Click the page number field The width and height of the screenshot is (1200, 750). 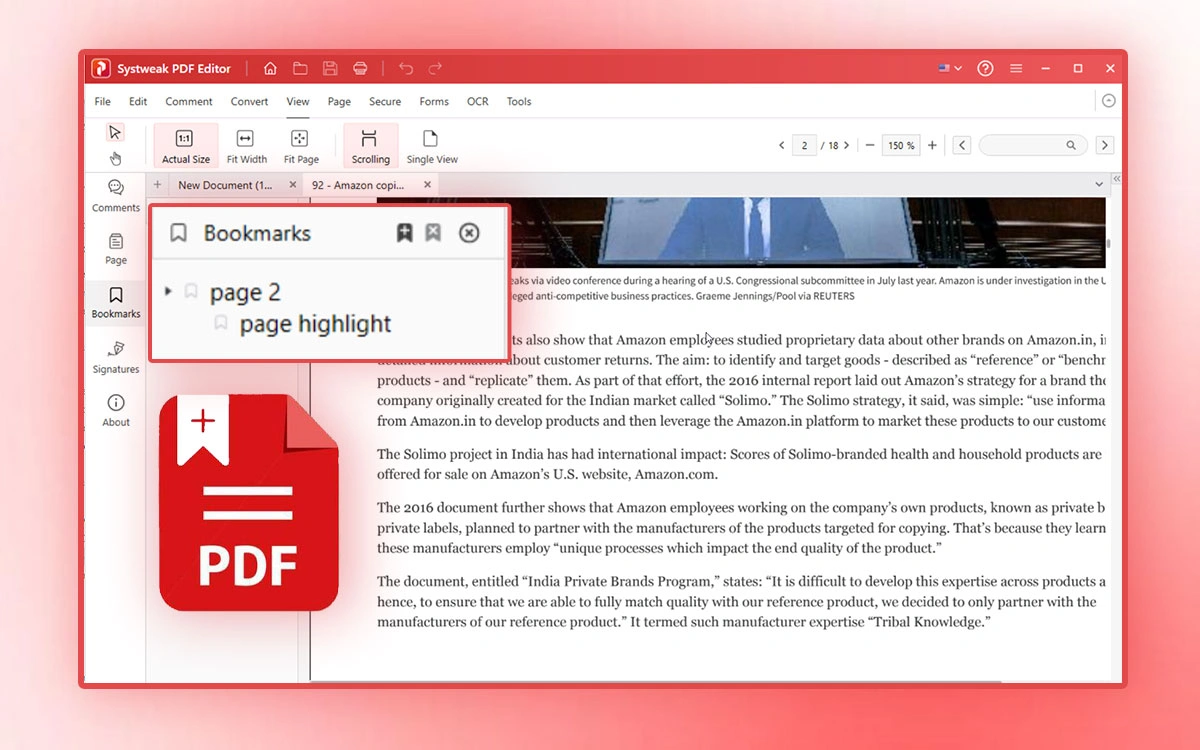(x=804, y=145)
